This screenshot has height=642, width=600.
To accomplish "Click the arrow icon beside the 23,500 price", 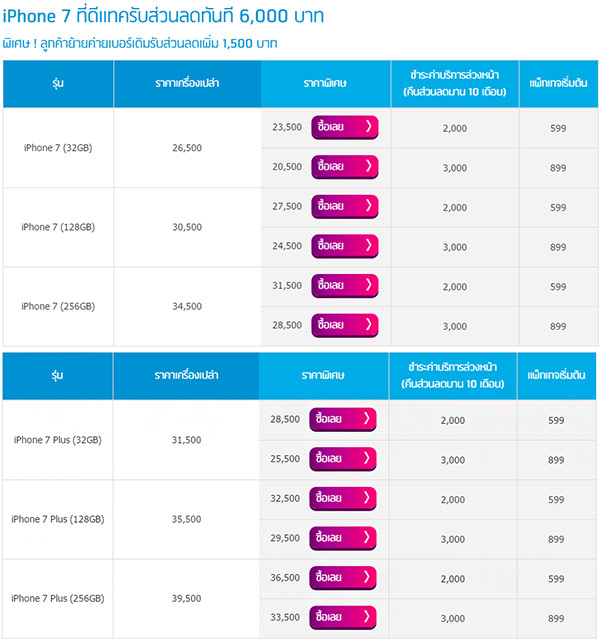I will pos(368,127).
